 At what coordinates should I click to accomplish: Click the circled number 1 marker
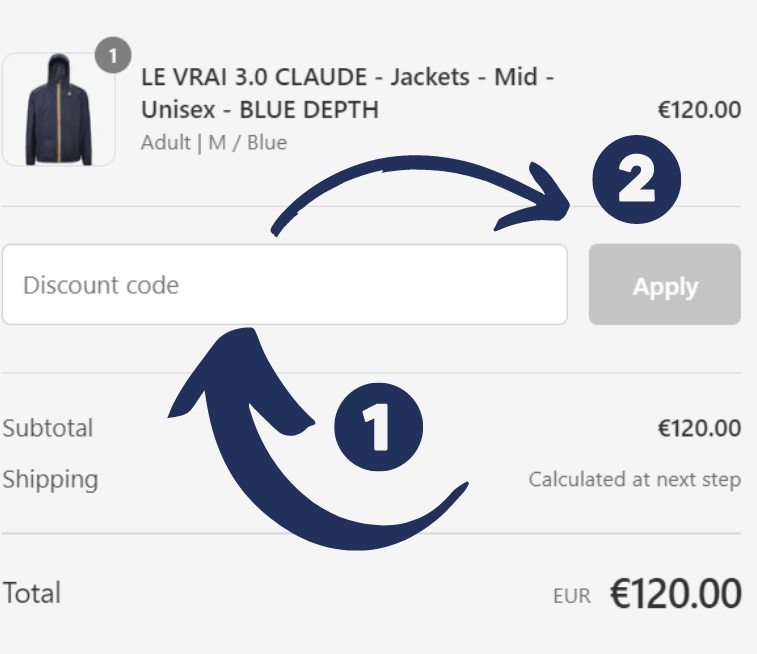pyautogui.click(x=378, y=427)
